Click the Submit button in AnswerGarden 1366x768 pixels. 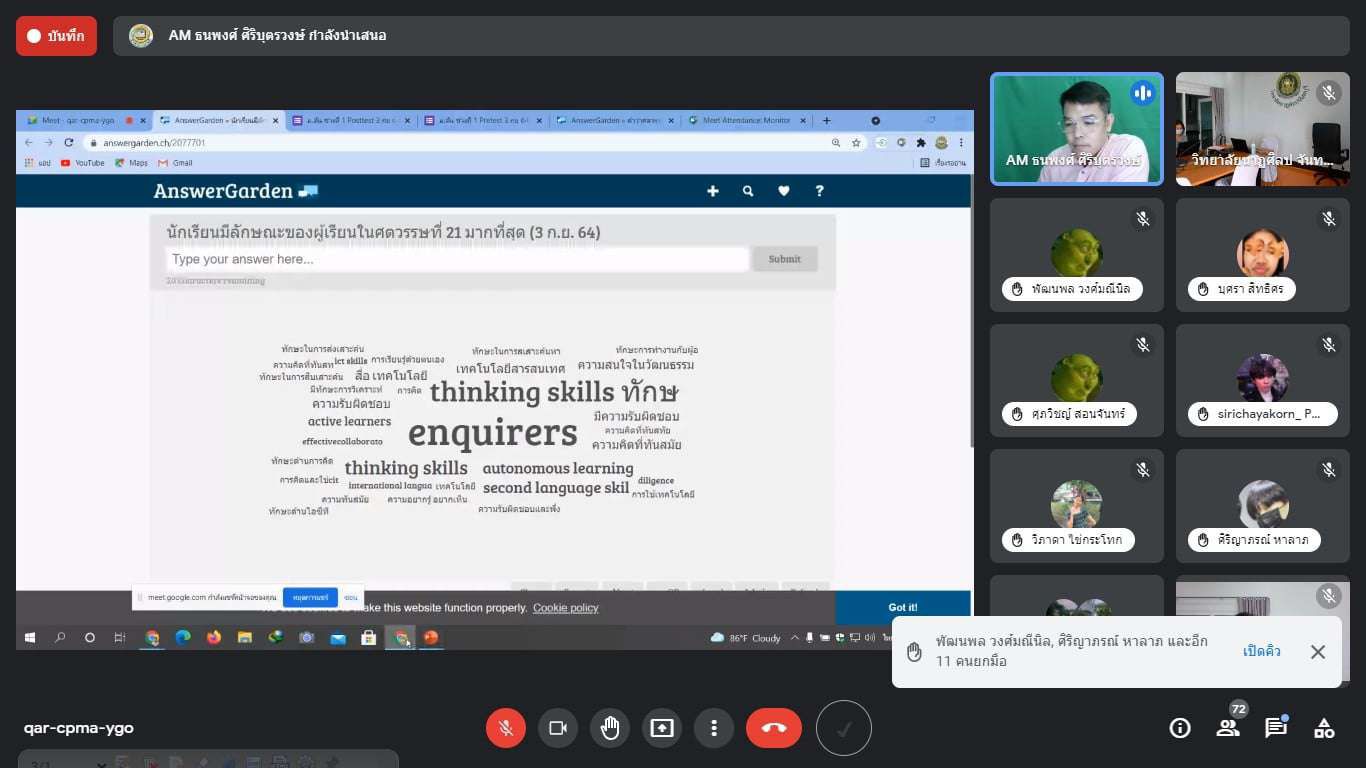[784, 259]
